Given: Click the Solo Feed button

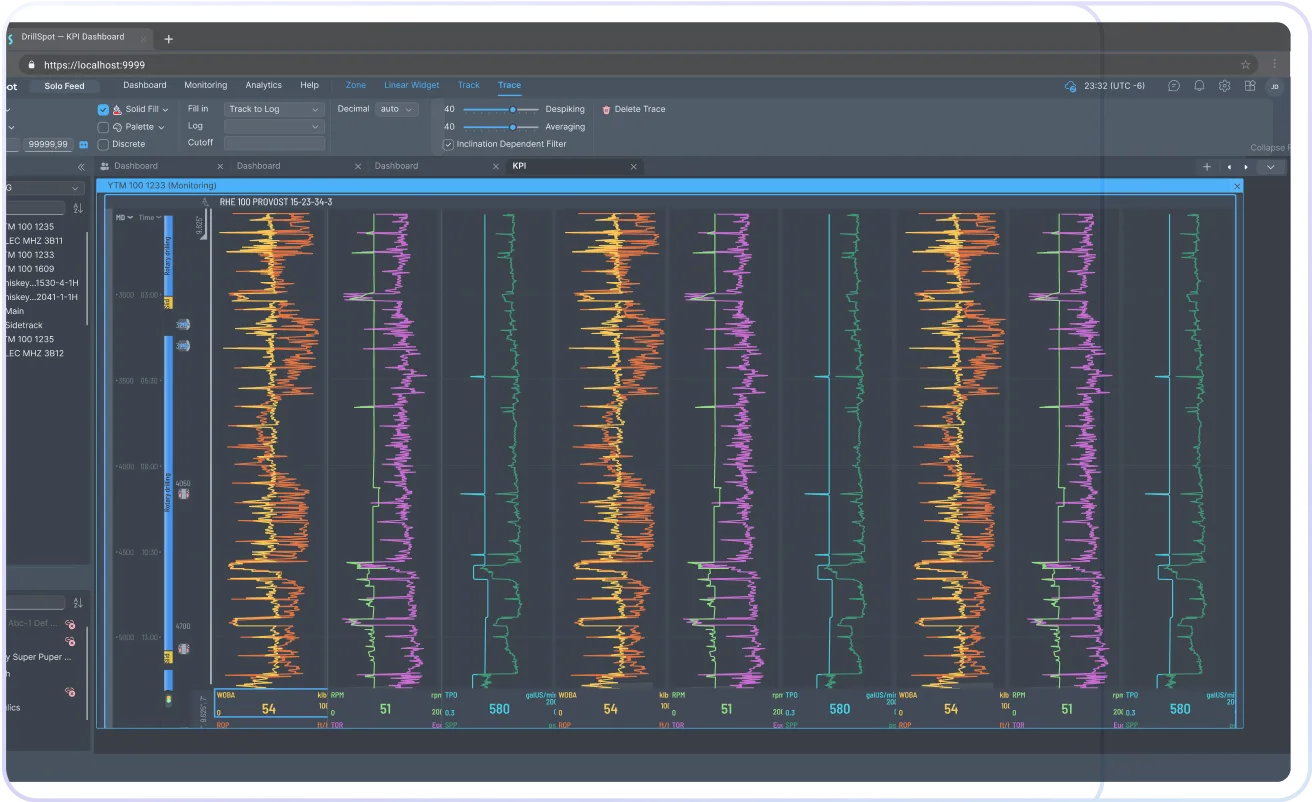Looking at the screenshot, I should click(x=65, y=86).
